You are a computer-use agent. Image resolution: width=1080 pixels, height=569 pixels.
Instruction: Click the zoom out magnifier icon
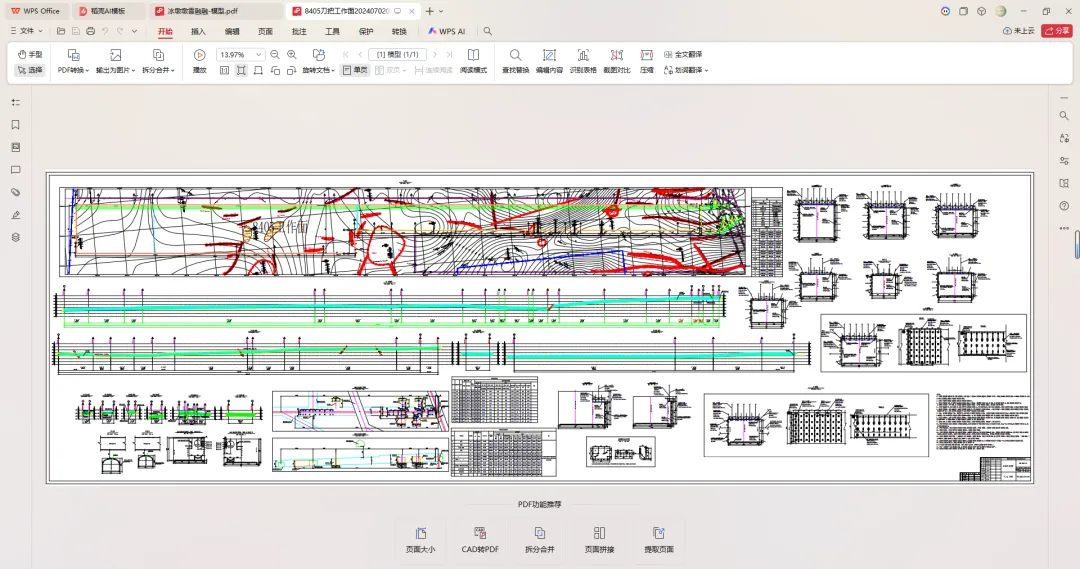275,54
